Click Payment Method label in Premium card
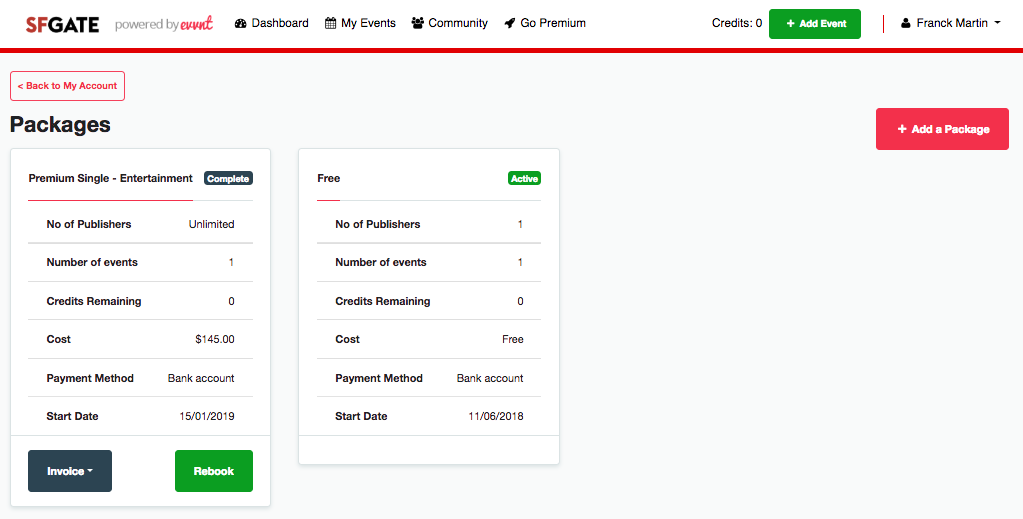 pyautogui.click(x=90, y=378)
